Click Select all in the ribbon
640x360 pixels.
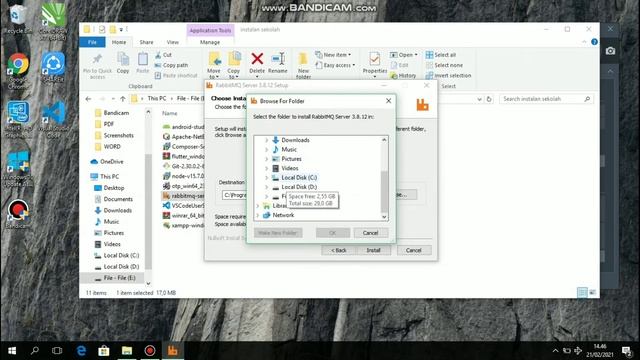[x=441, y=55]
